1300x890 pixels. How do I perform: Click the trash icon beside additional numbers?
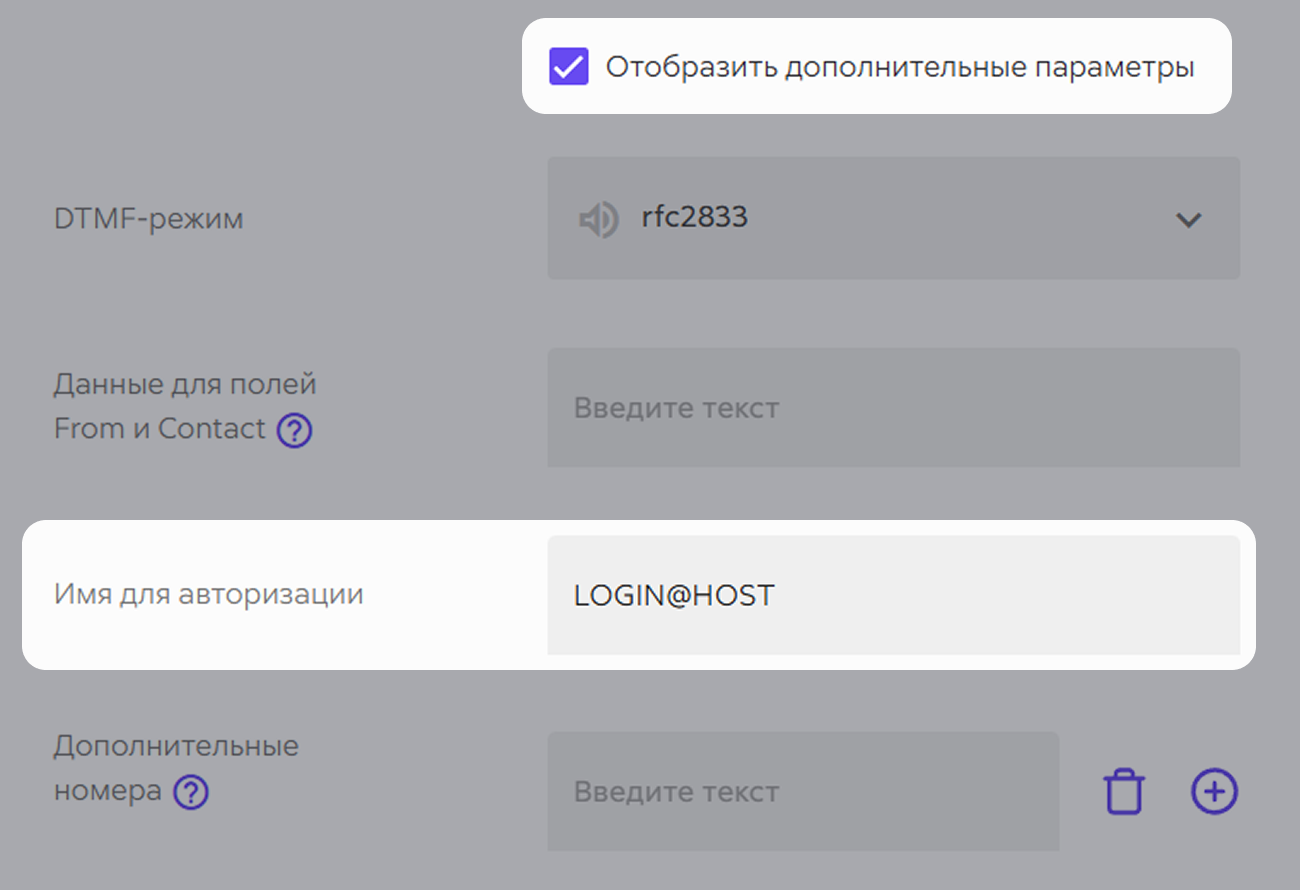[x=1124, y=792]
